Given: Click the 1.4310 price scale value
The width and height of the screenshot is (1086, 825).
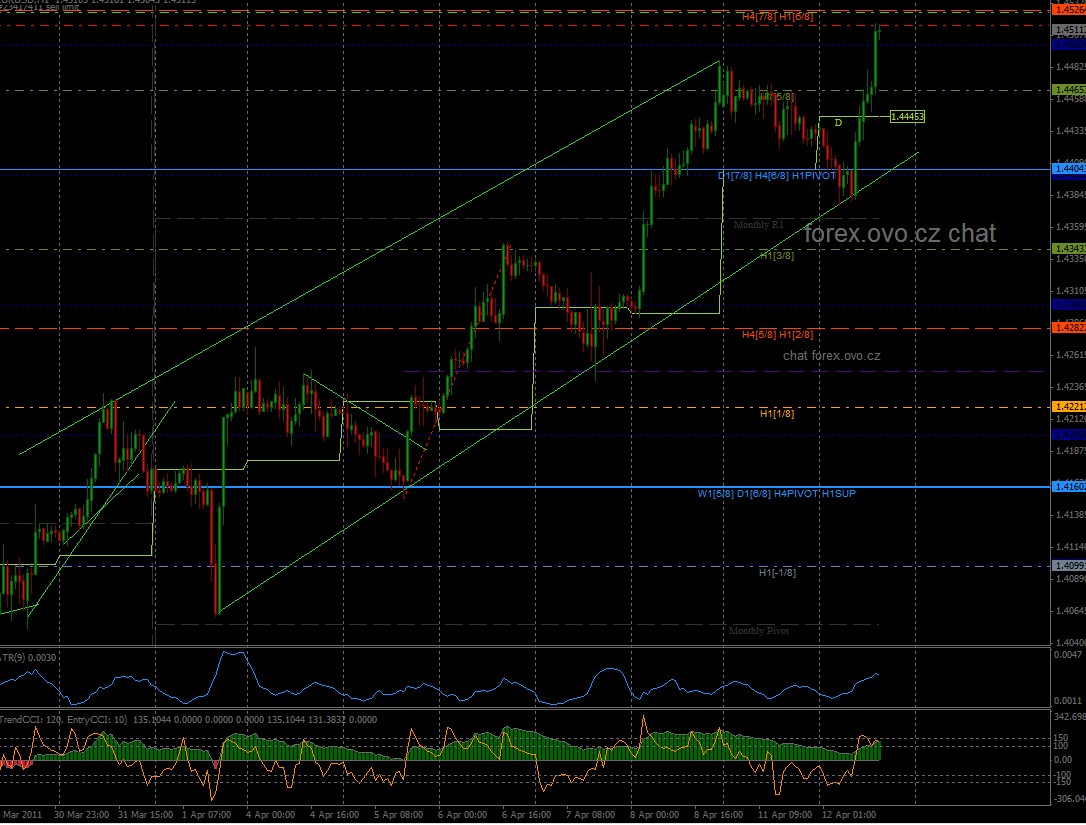Looking at the screenshot, I should click(1070, 291).
